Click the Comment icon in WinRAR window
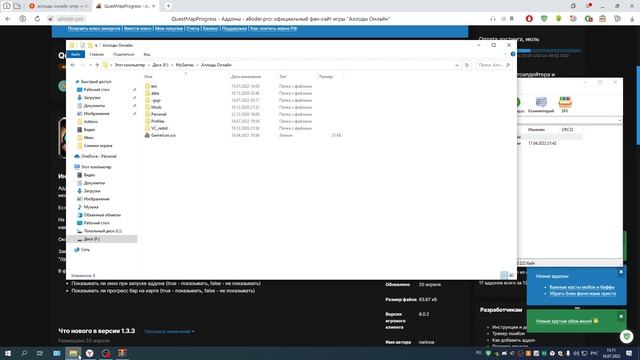 [x=541, y=104]
